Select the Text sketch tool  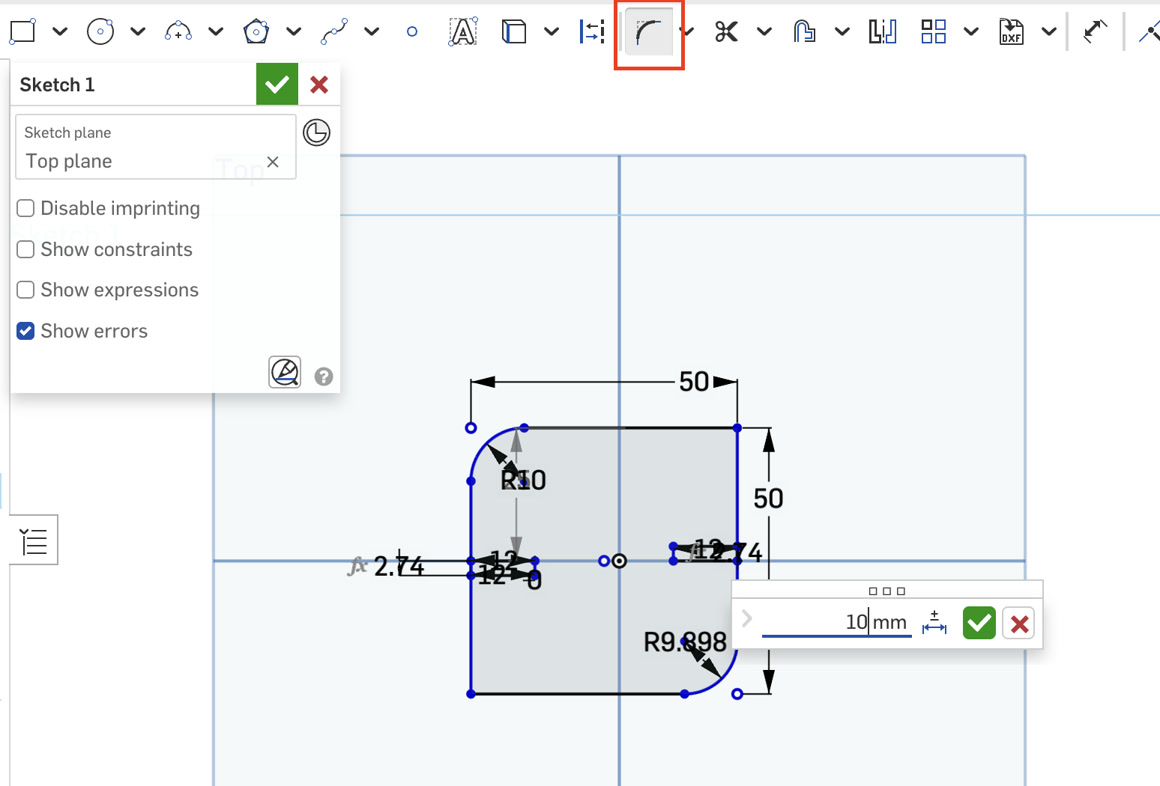tap(462, 32)
